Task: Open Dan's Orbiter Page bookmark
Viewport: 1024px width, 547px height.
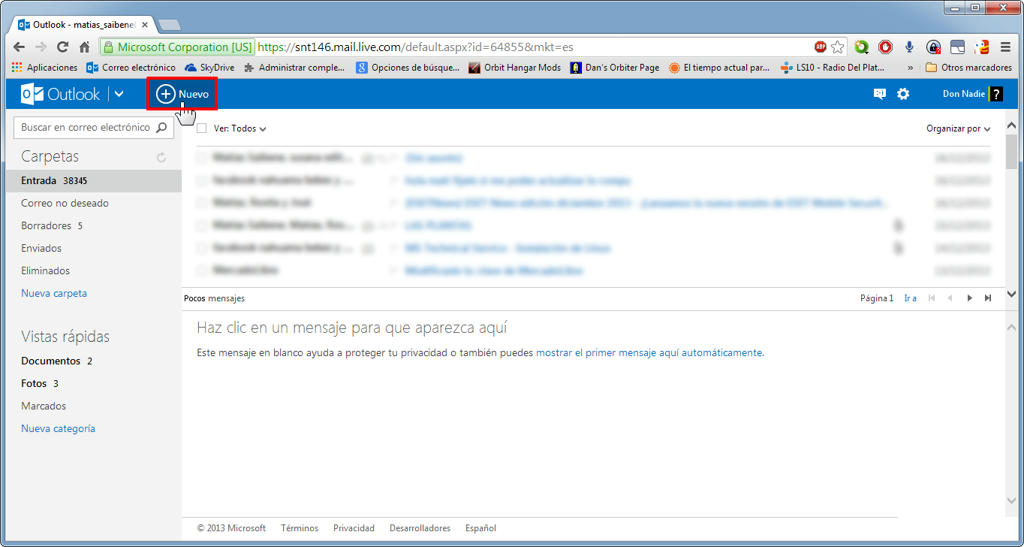Action: tap(615, 67)
